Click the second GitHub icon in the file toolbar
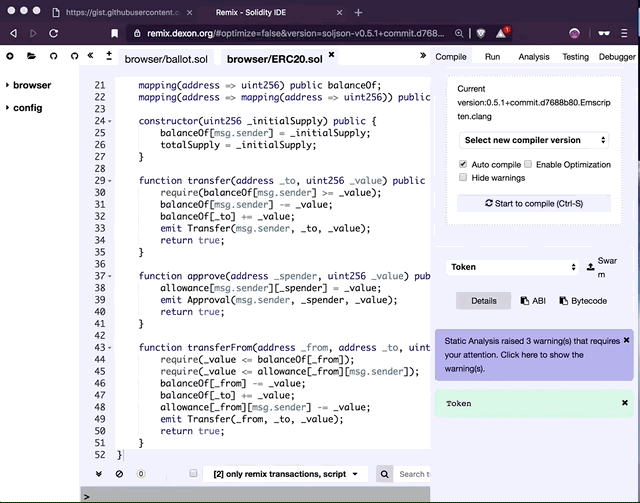Image resolution: width=640 pixels, height=503 pixels. coord(74,56)
